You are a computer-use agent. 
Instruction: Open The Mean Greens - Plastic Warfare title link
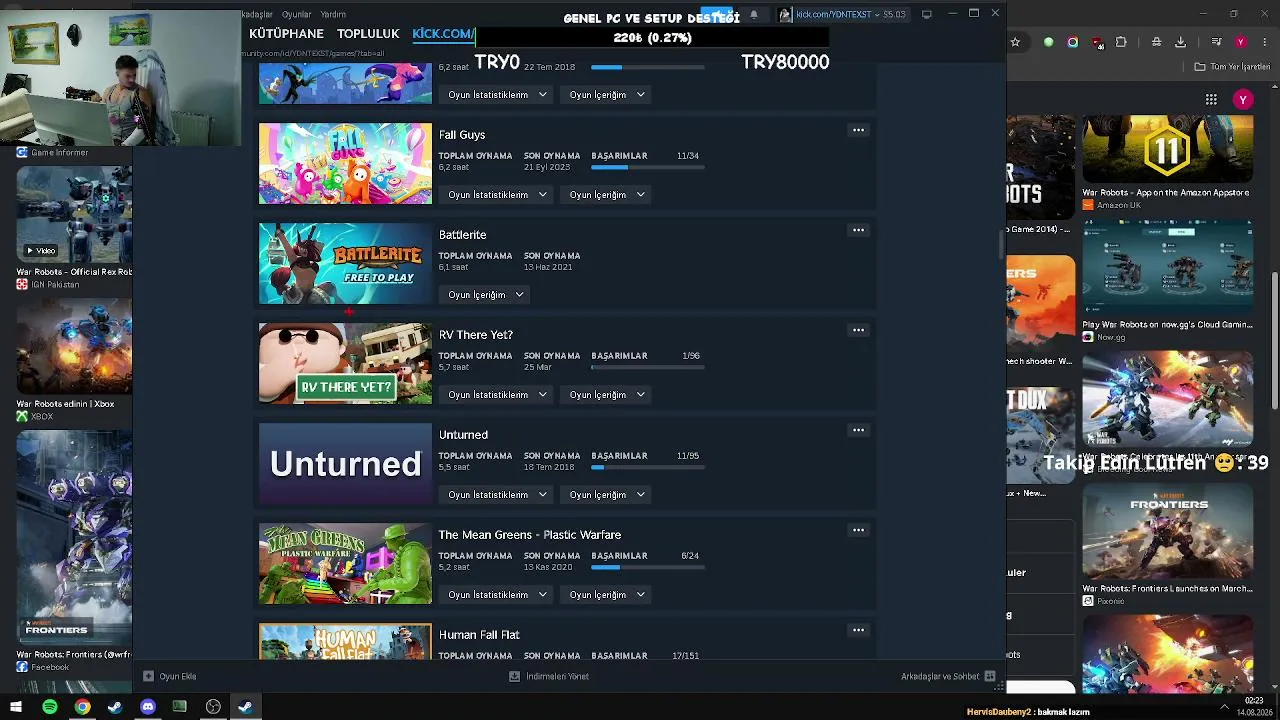(530, 535)
